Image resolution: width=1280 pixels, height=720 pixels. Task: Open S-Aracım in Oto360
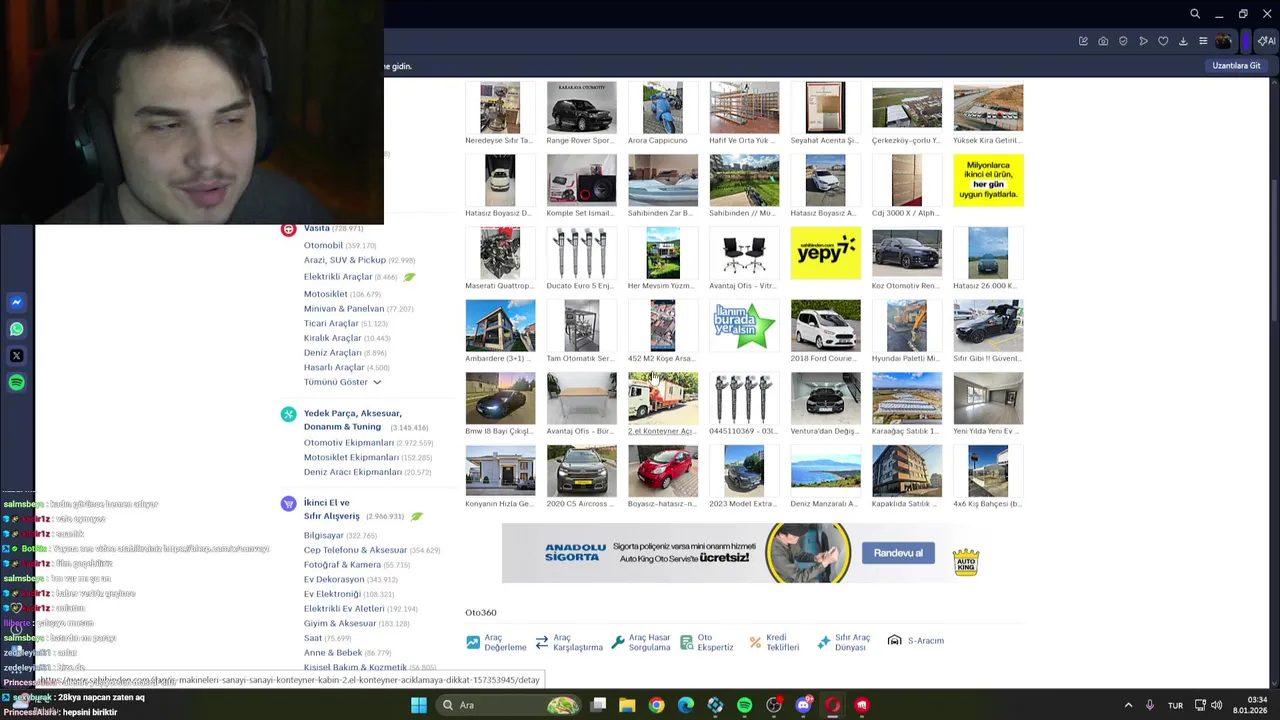pyautogui.click(x=916, y=641)
